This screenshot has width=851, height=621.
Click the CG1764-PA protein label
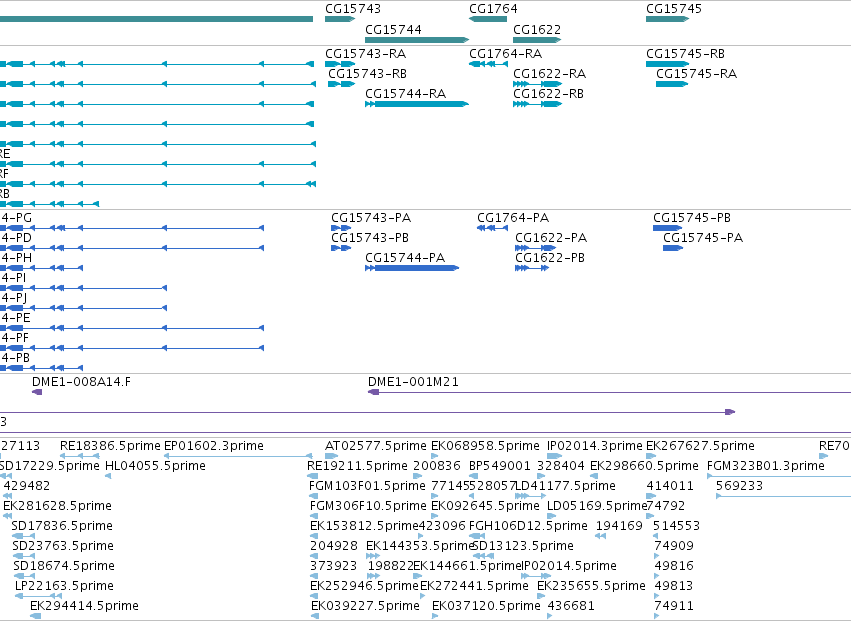click(x=513, y=218)
